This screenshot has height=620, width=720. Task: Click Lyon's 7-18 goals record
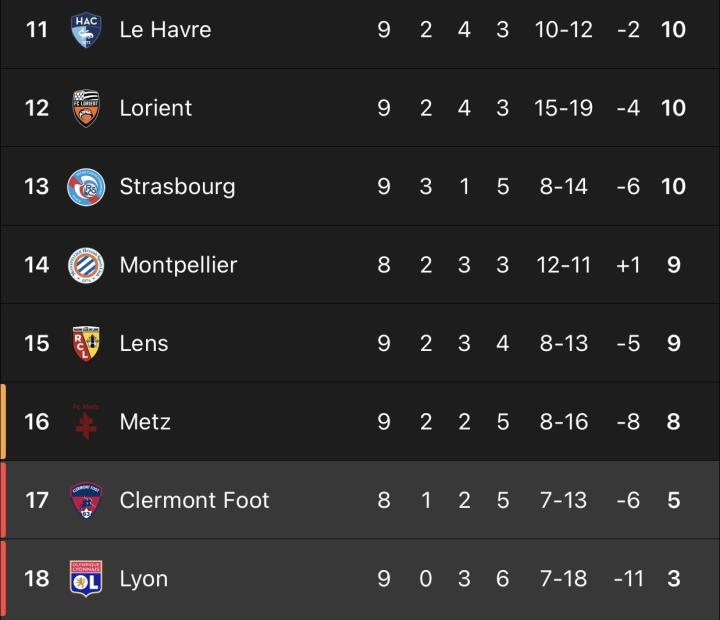click(563, 578)
